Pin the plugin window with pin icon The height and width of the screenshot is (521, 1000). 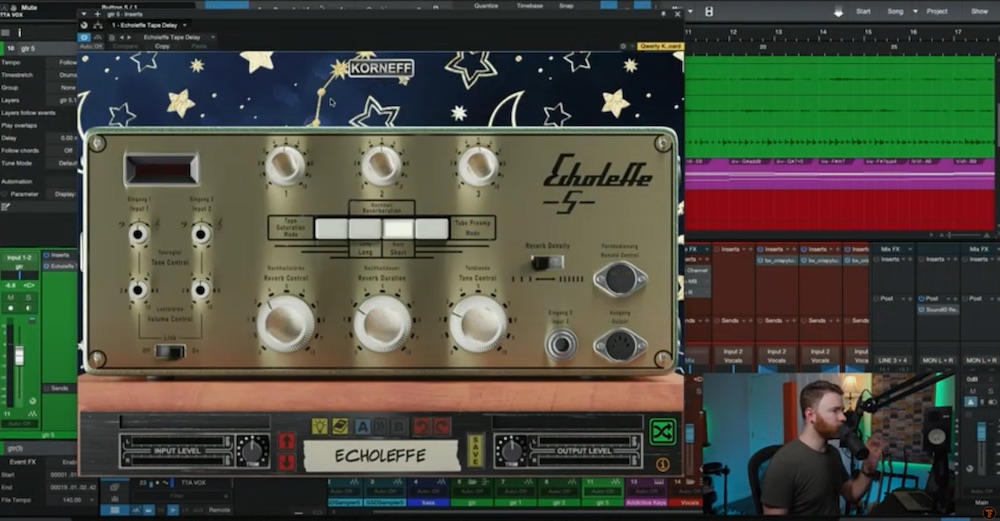click(x=663, y=13)
